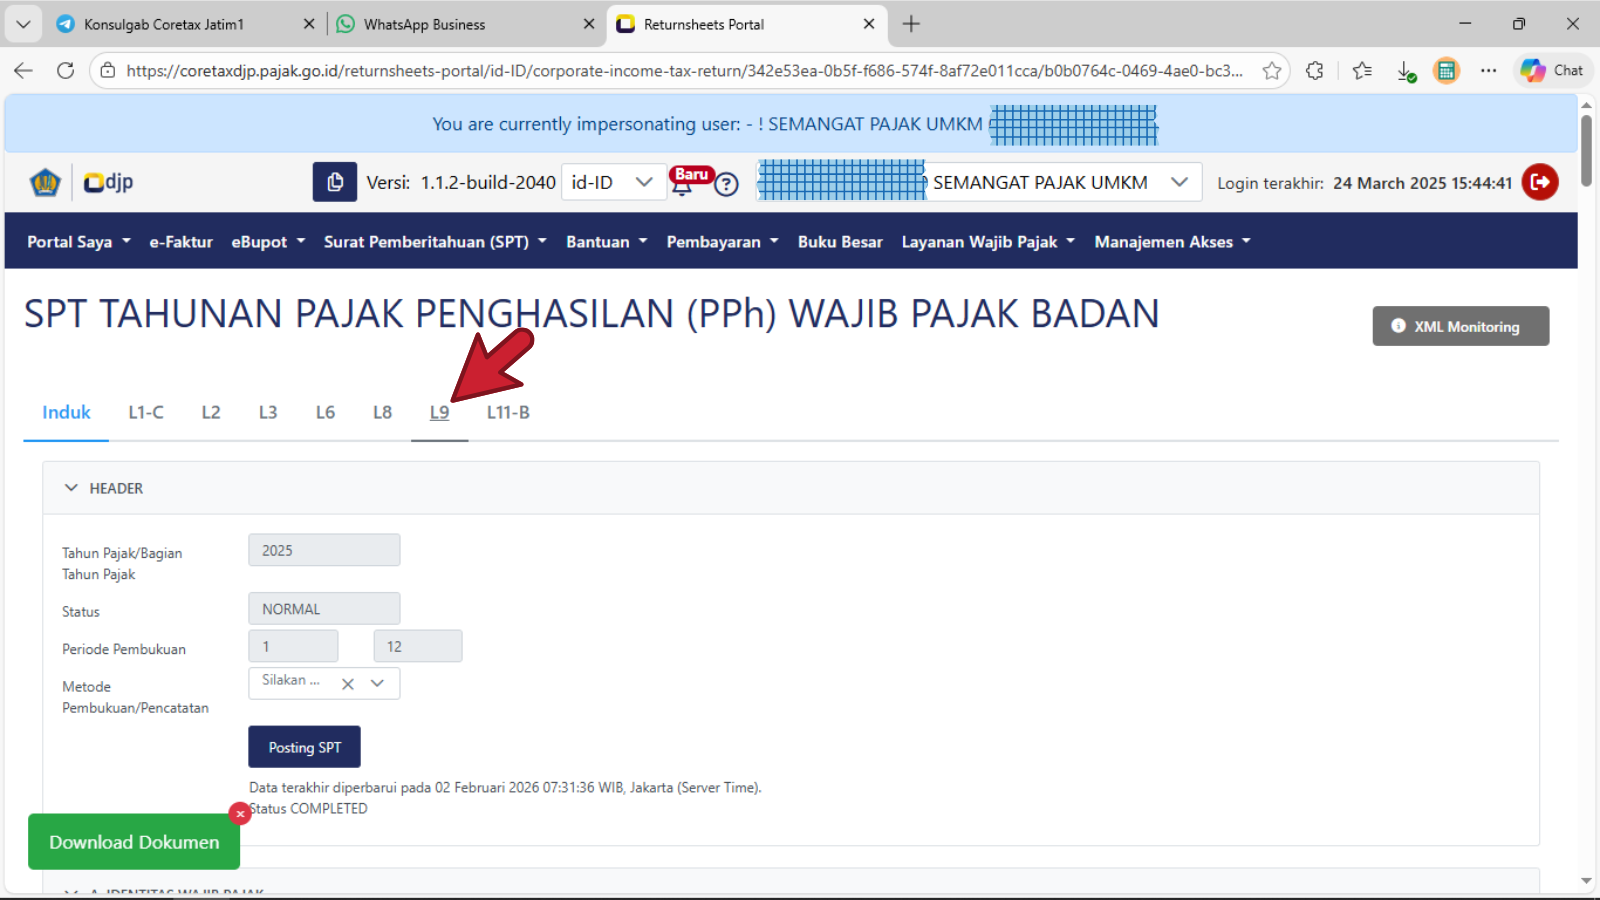Dismiss Download Dokumen with red X badge
Screen dimensions: 1600x900
point(240,814)
